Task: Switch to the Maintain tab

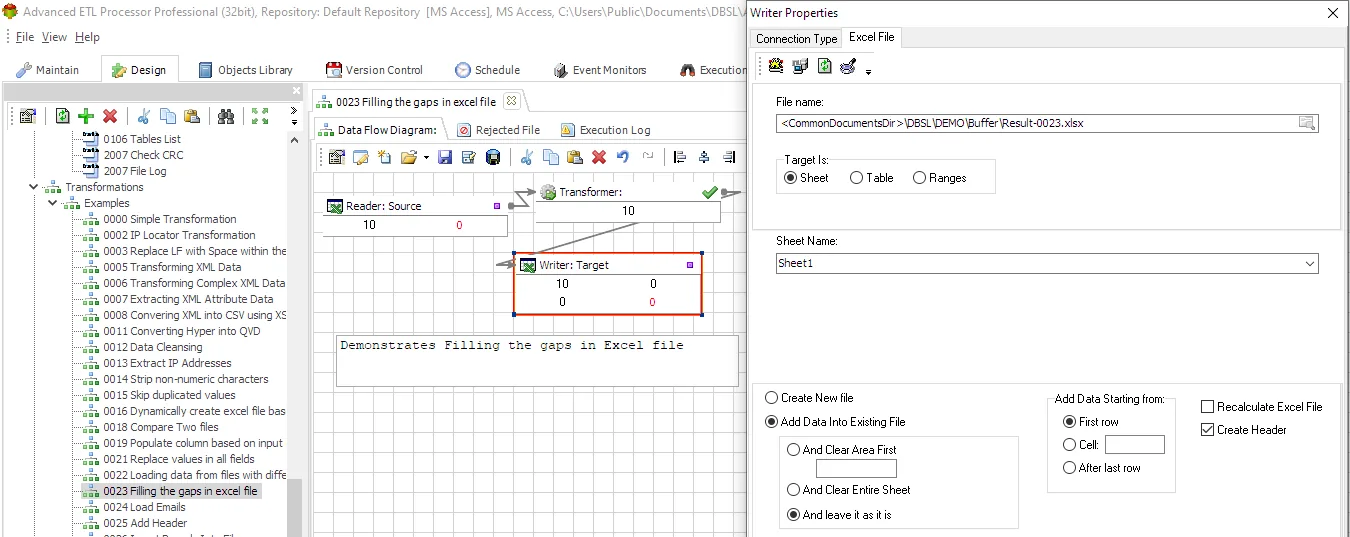Action: (48, 70)
